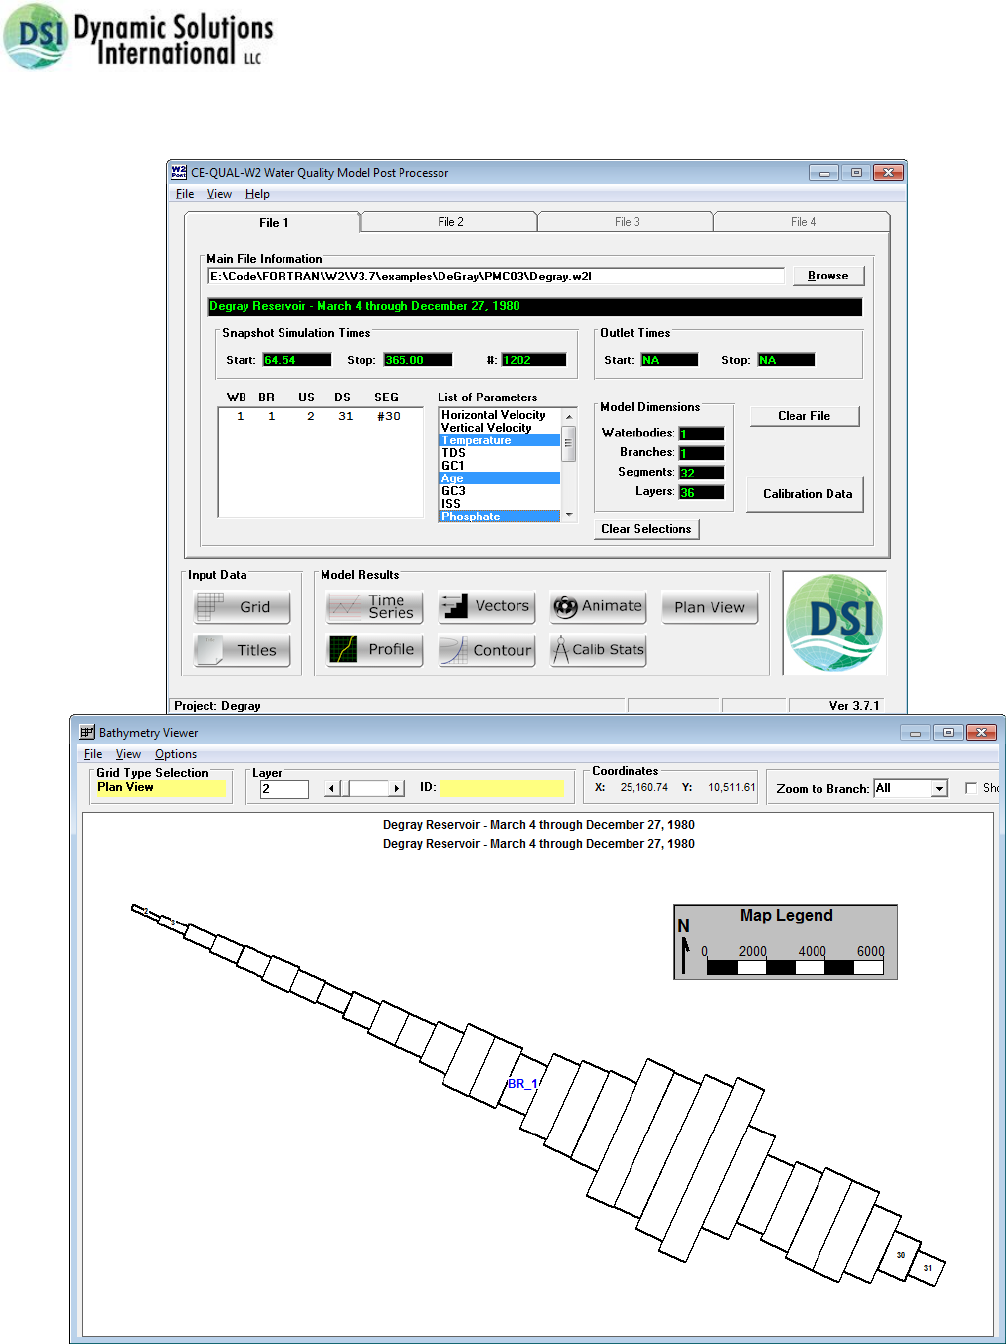Viewport: 1006px width, 1344px height.
Task: Start the Animate model results
Action: click(598, 607)
